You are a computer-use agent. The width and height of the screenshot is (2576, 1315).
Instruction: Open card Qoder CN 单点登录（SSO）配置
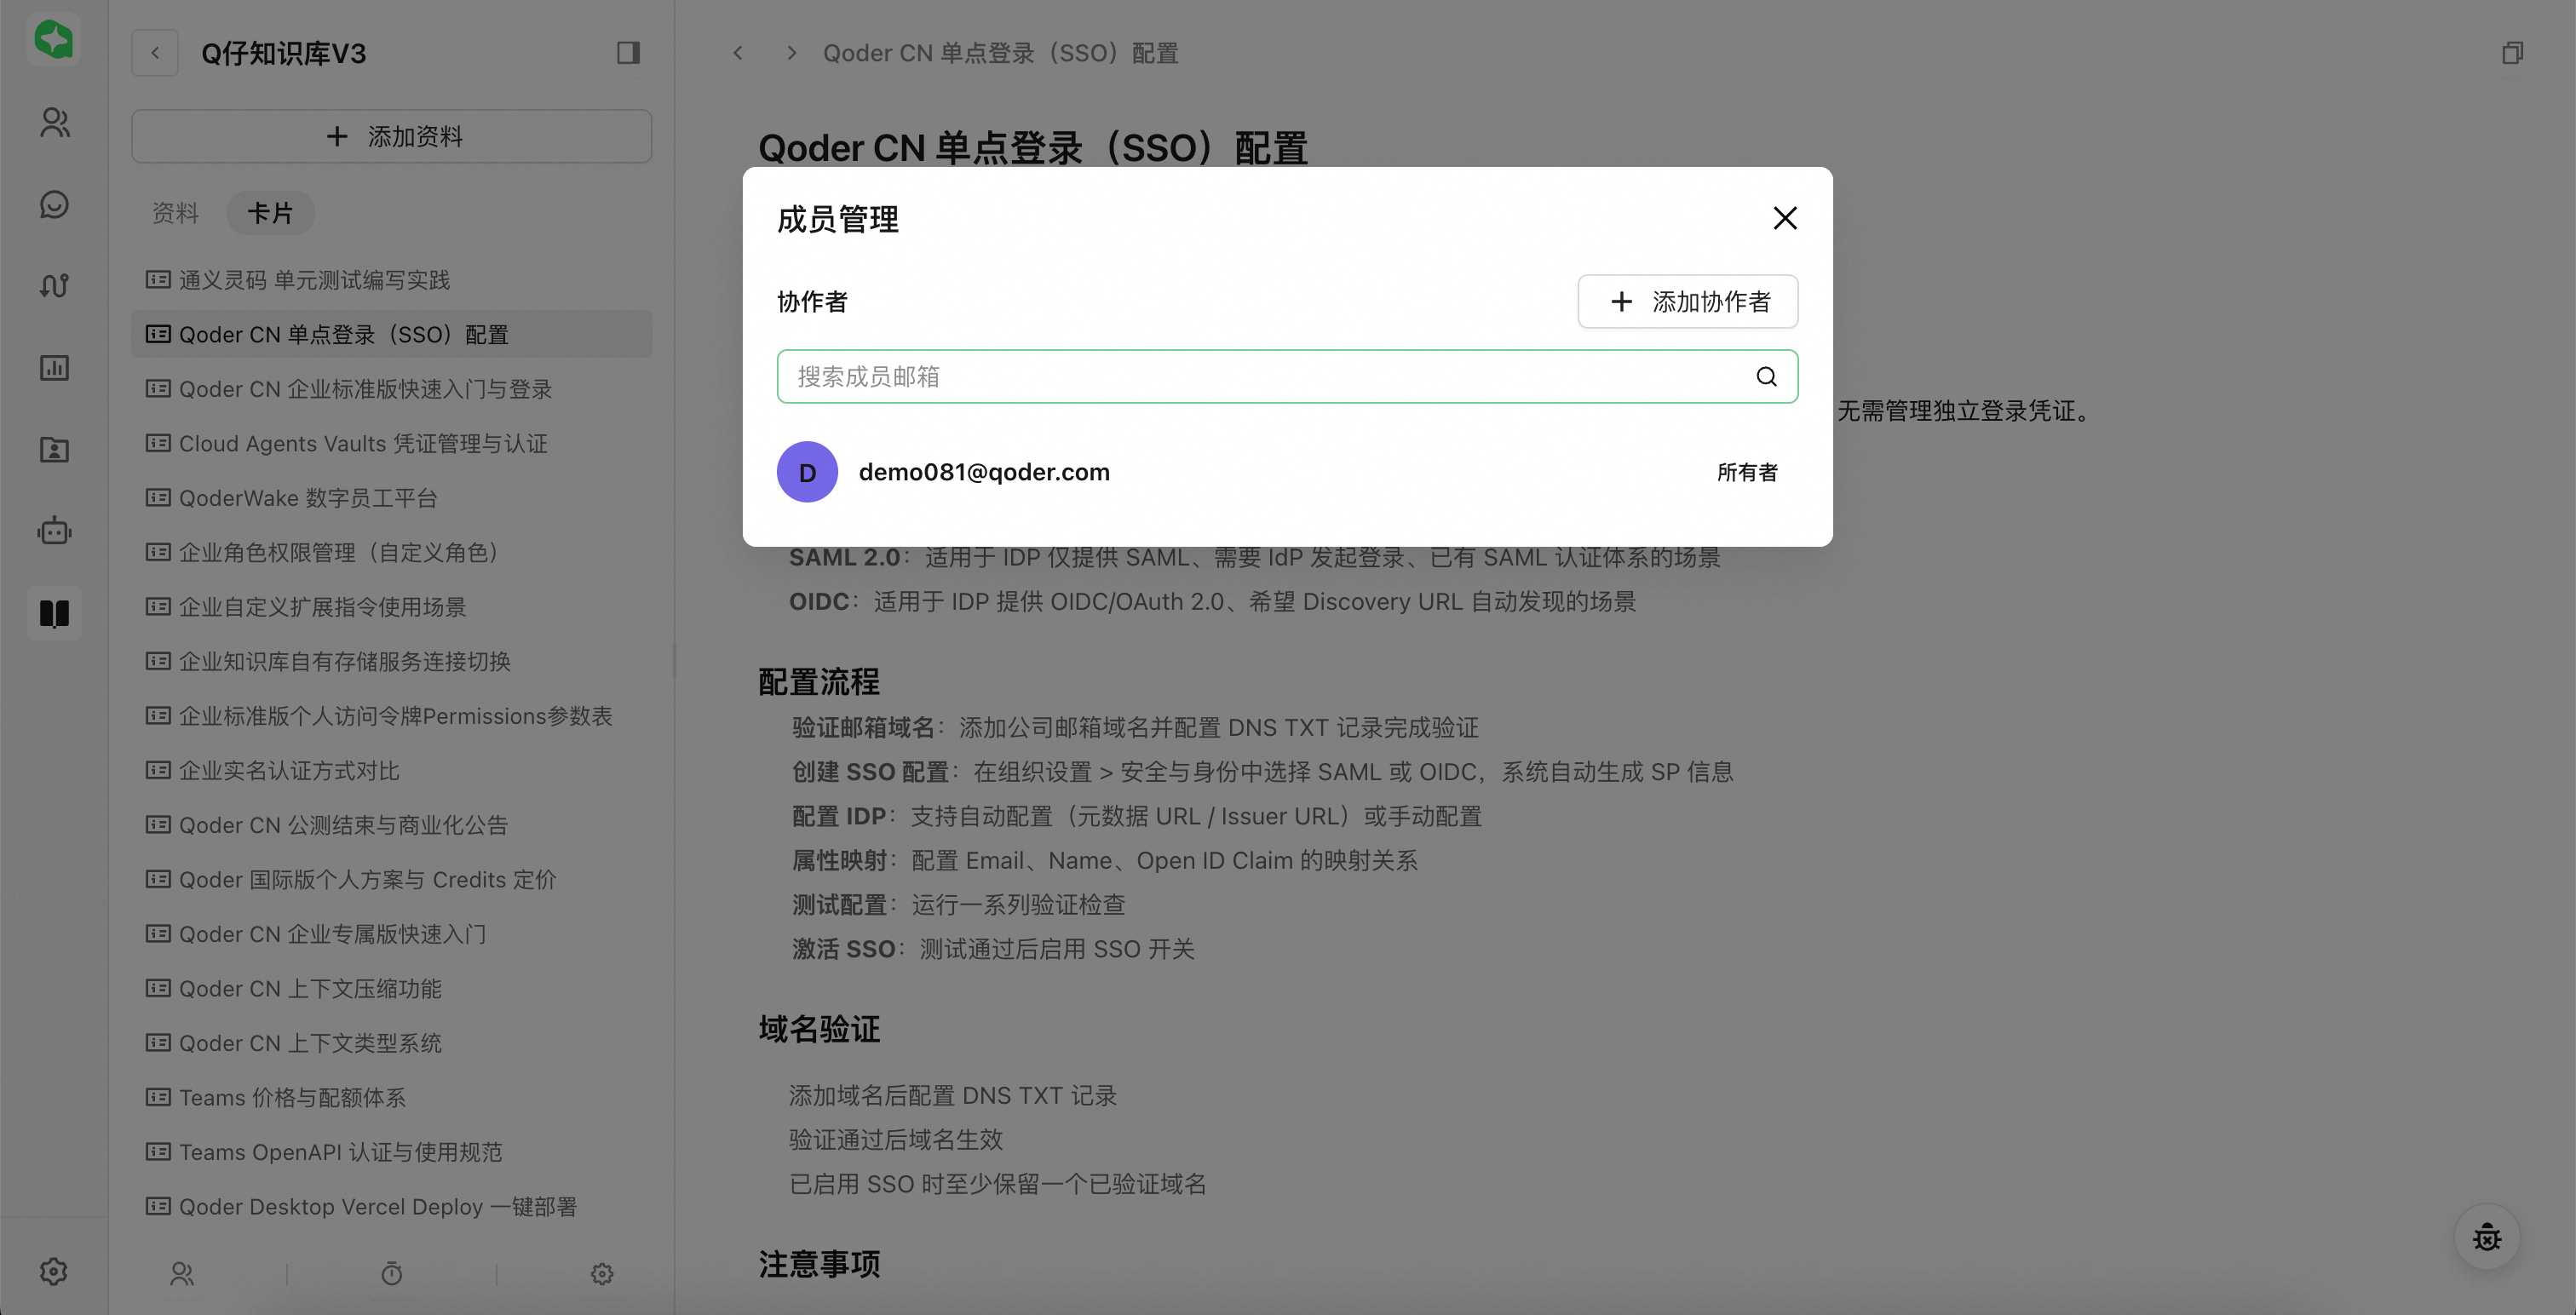coord(391,334)
